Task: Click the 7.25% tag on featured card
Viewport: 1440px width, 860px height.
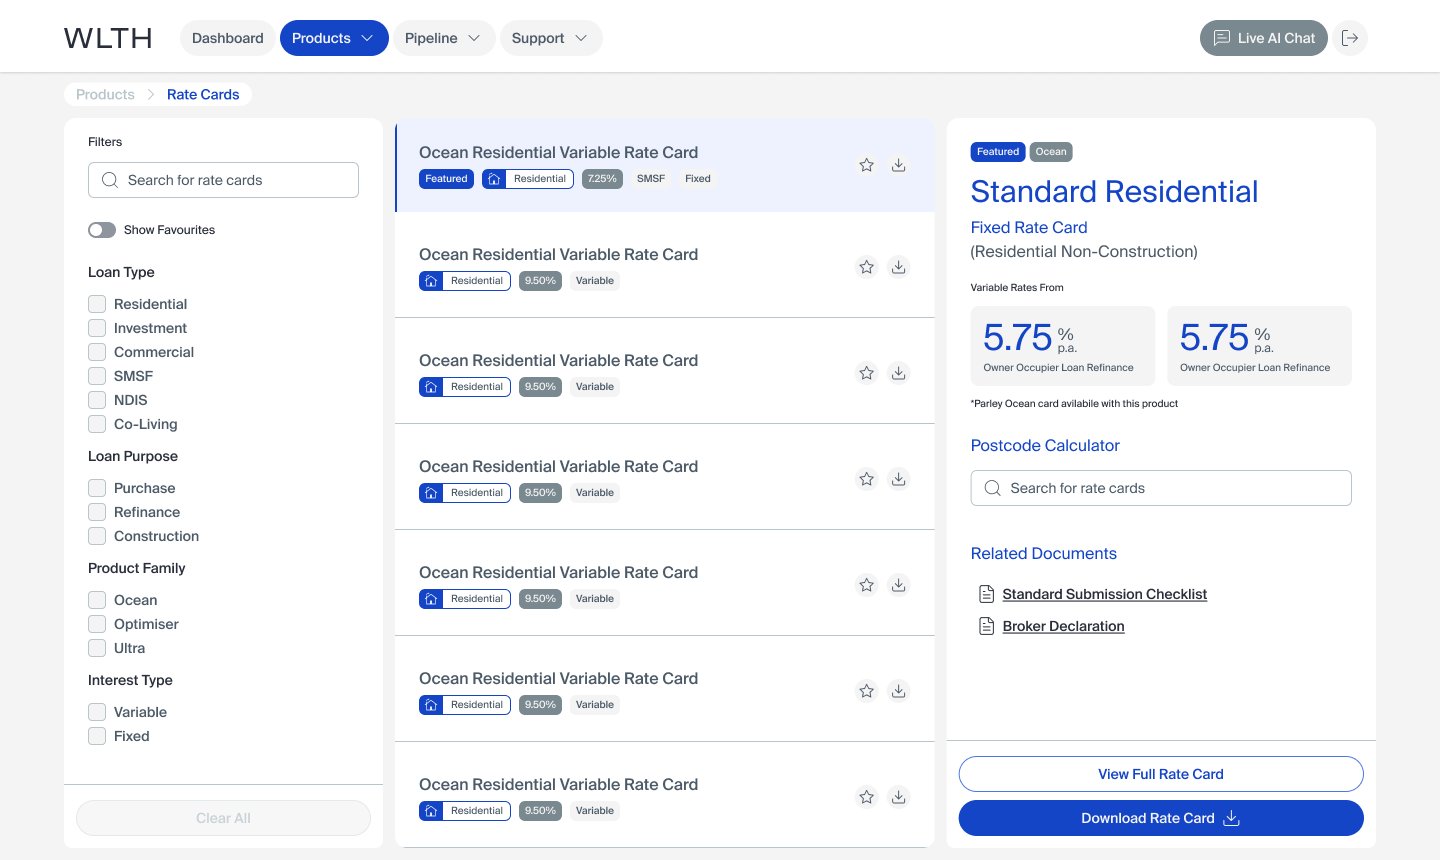Action: (602, 179)
